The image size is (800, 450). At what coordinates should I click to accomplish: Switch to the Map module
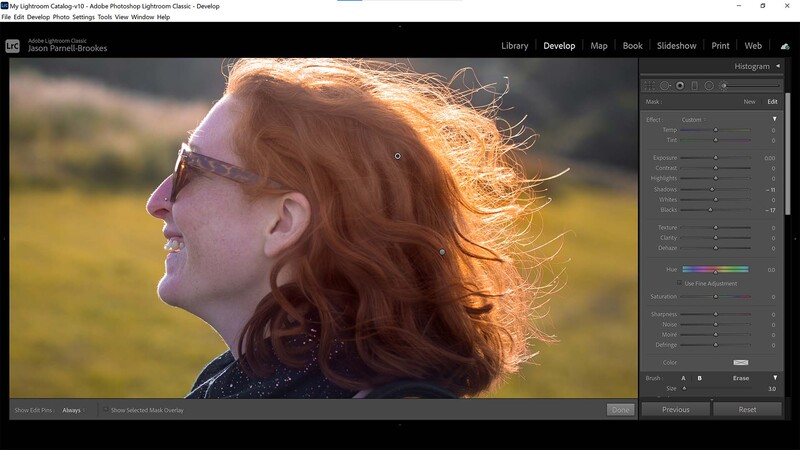(599, 45)
